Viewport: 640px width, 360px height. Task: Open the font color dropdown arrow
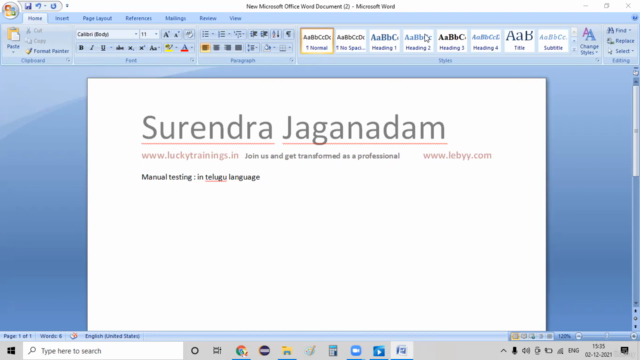tap(192, 48)
